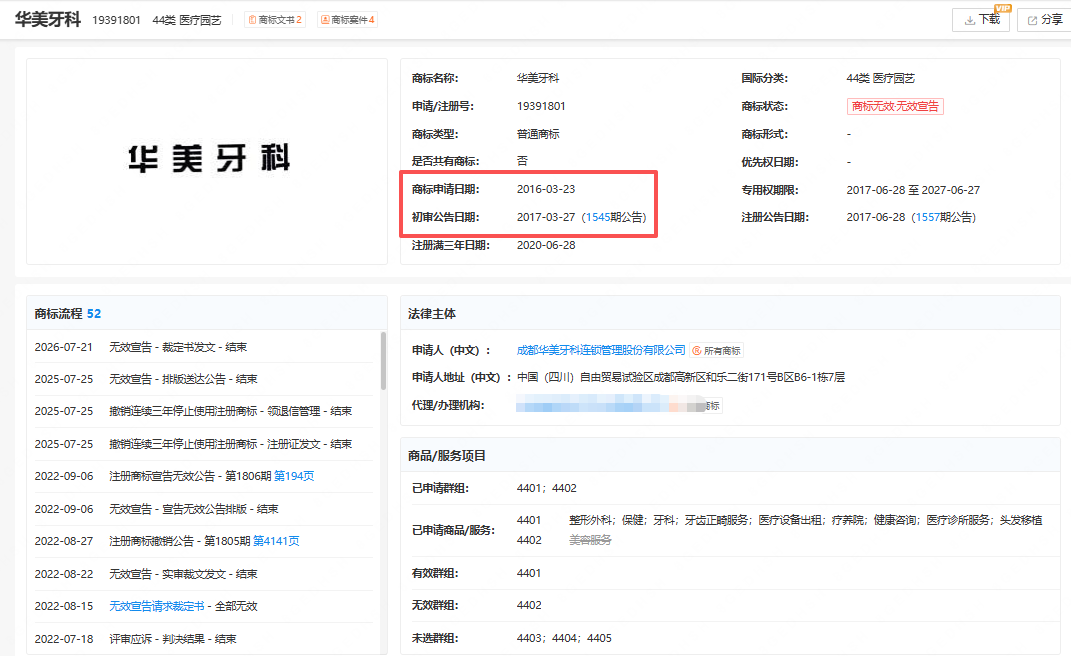1071x656 pixels.
Task: Click the applicant address text
Action: tap(681, 377)
